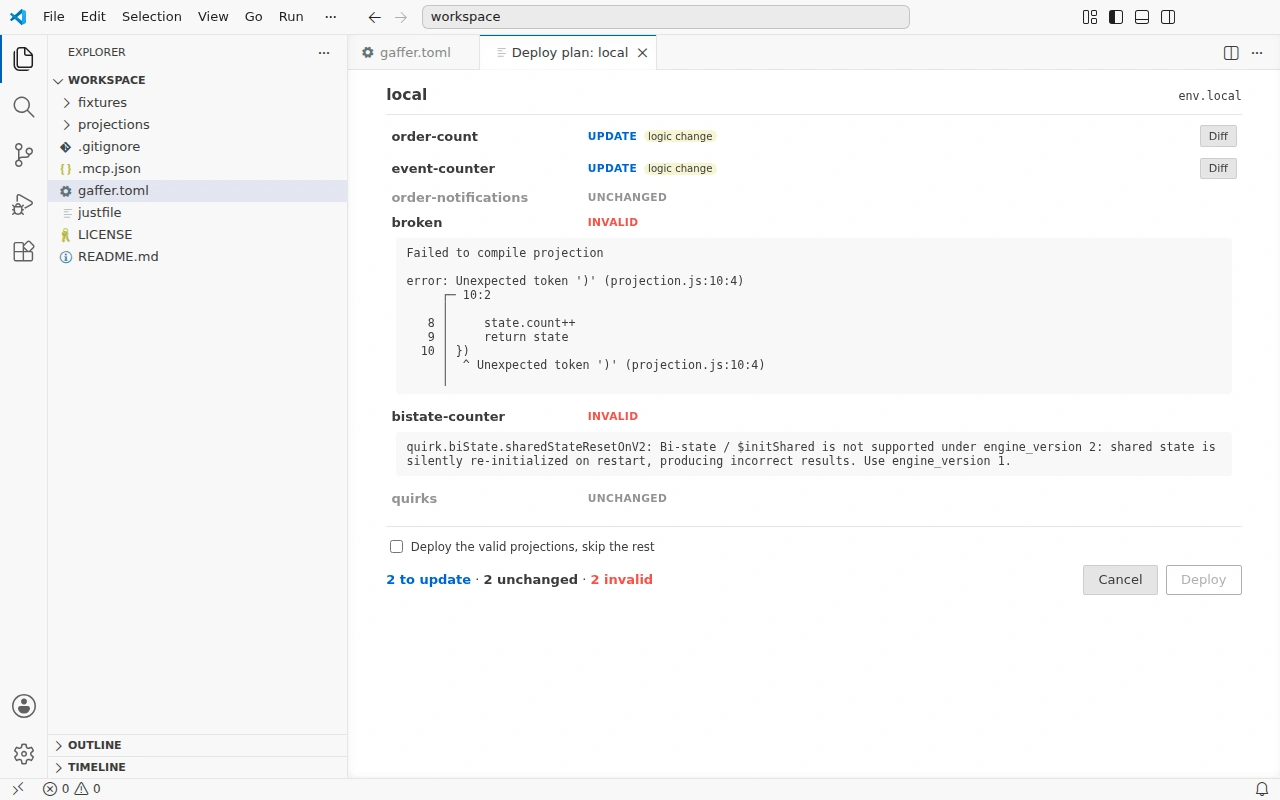
Task: Open Explorer Views and More Actions ellipsis
Action: point(323,52)
